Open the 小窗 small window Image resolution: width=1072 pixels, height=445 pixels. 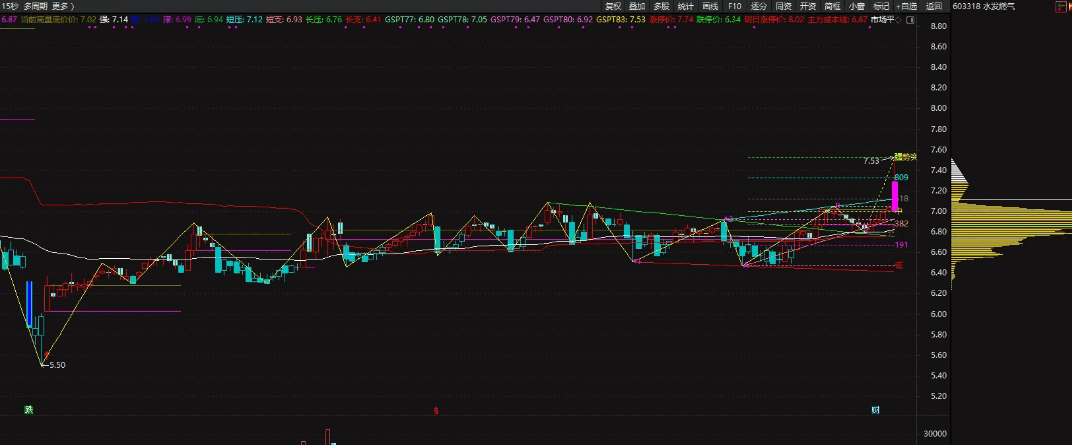857,6
